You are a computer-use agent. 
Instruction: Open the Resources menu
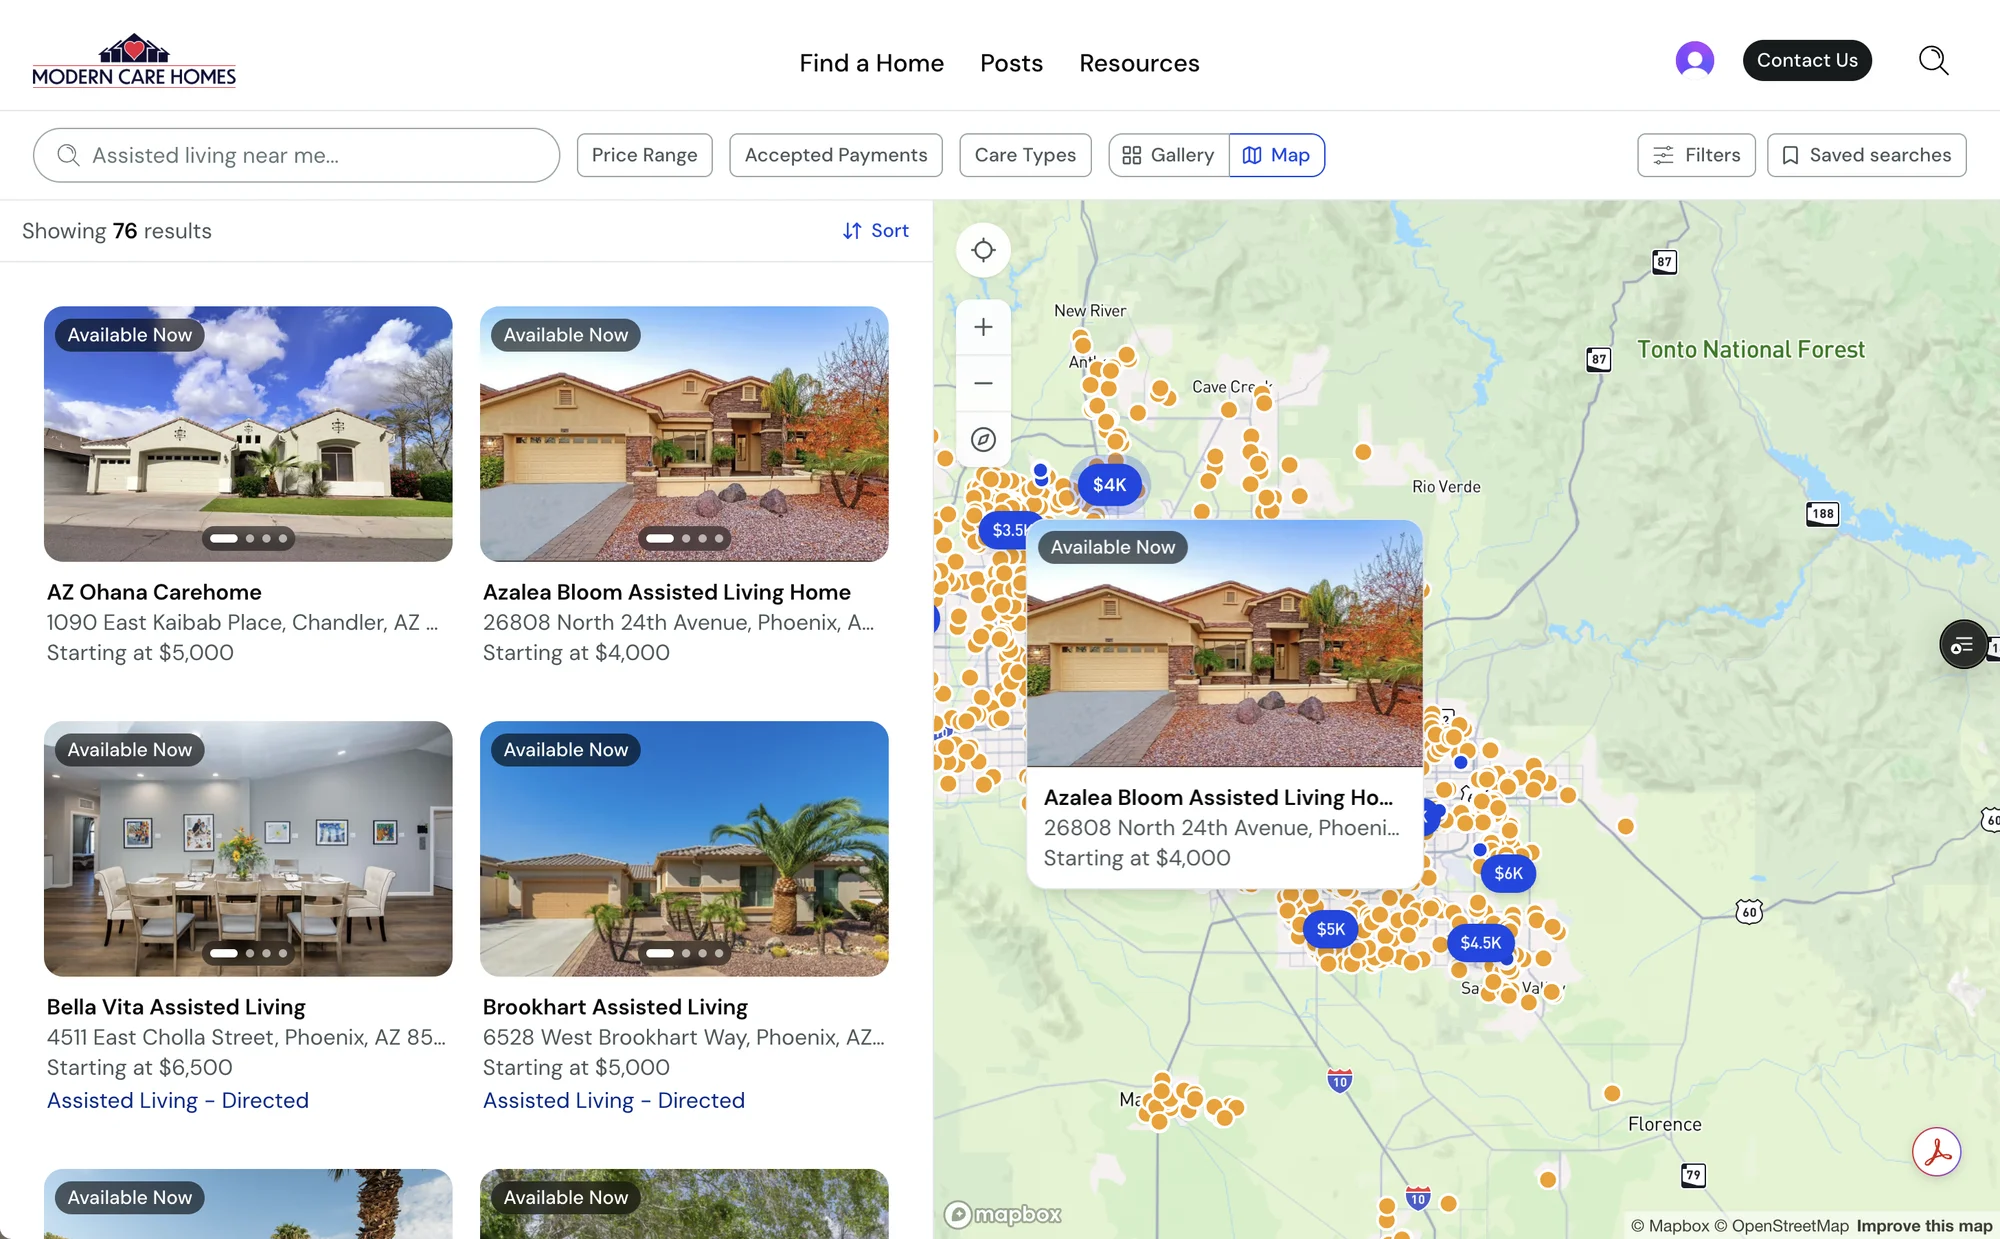(1139, 63)
